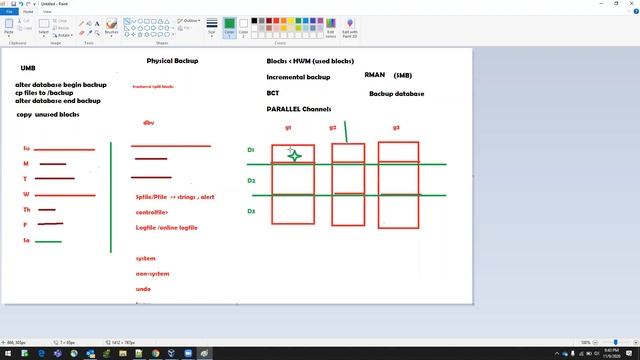640x360 pixels.
Task: Click the Undo arrow in the title bar
Action: pyautogui.click(x=20, y=4)
